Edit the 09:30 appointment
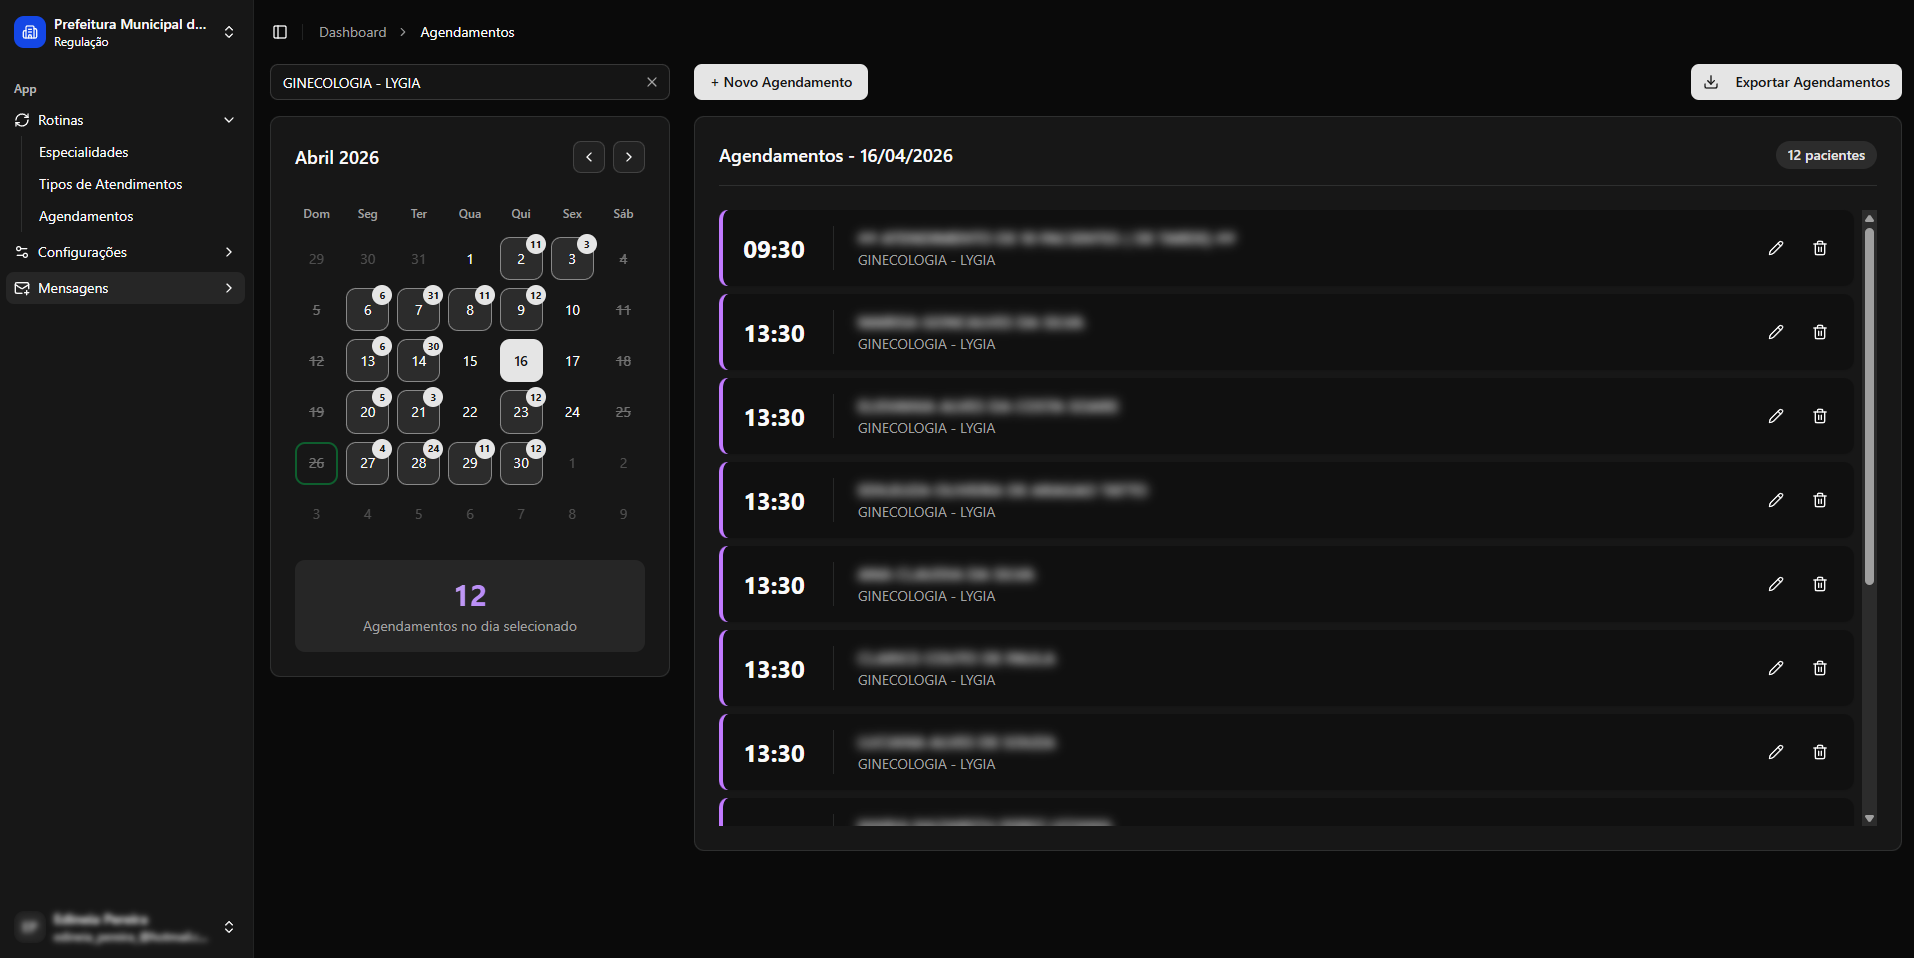Screen dimensions: 1914x958 pos(1775,248)
